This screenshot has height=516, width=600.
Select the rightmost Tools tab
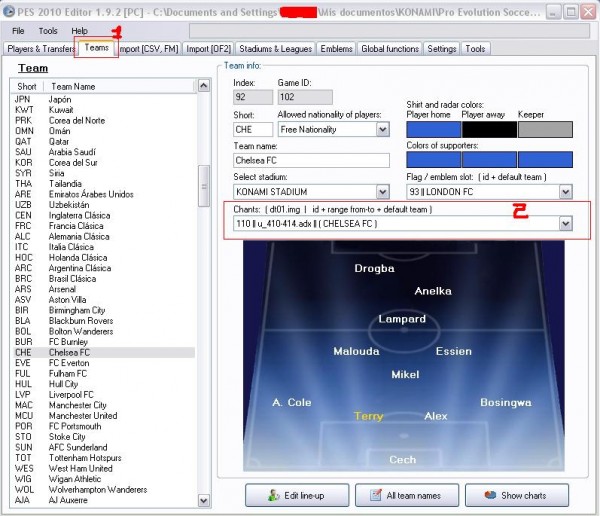pos(475,49)
